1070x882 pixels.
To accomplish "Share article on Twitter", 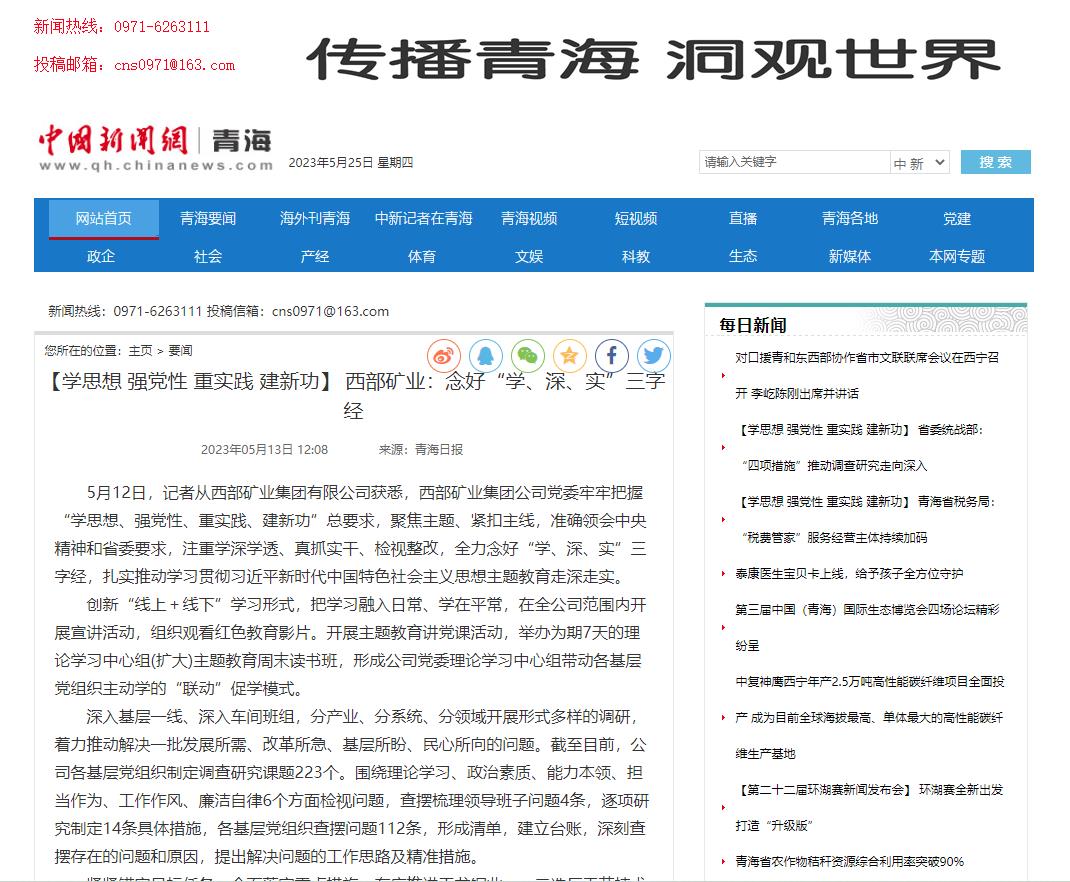I will [654, 355].
